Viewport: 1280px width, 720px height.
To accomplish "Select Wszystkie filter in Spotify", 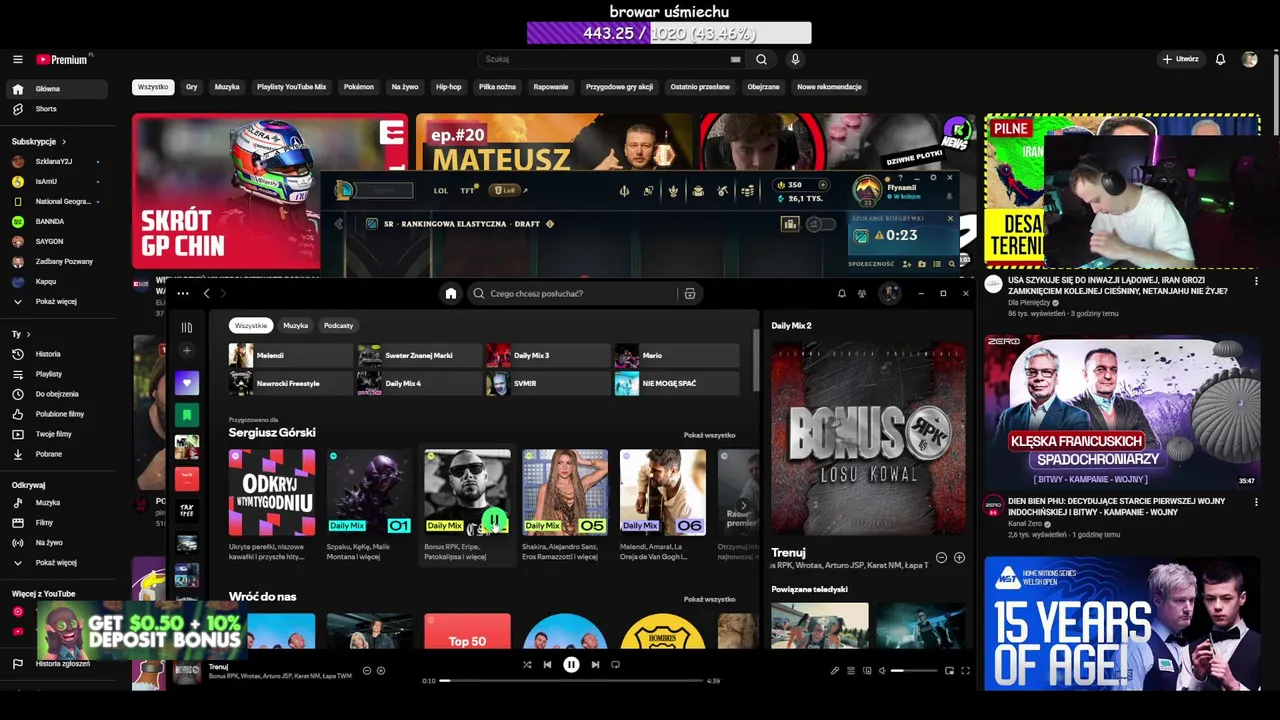I will tap(250, 325).
